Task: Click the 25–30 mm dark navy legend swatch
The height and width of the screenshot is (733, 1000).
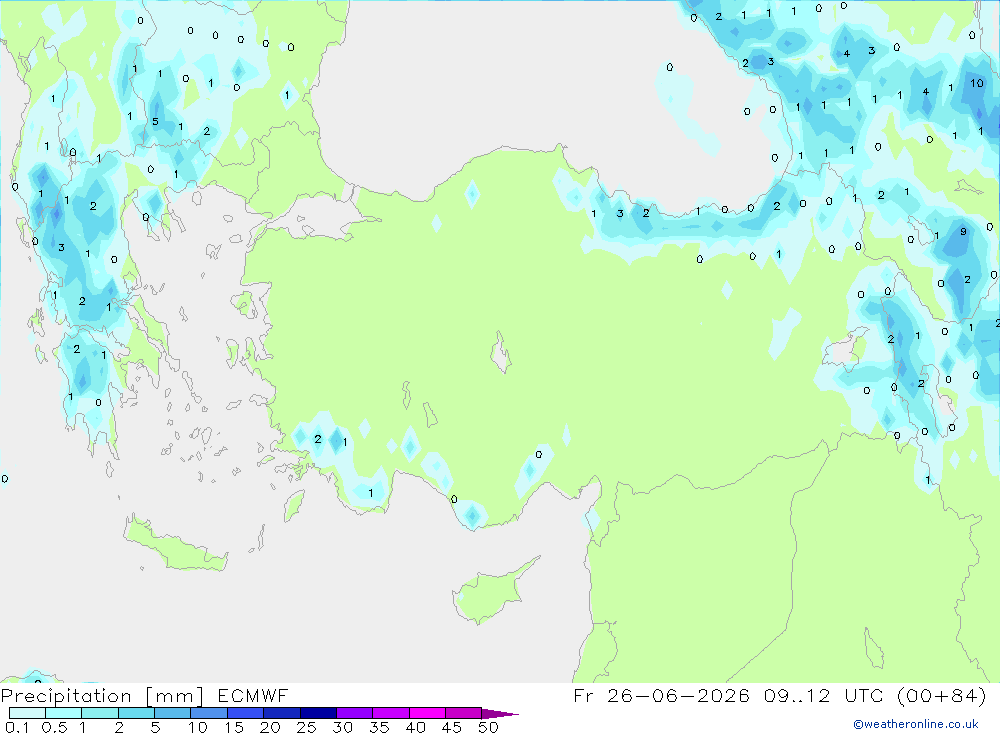Action: click(318, 713)
